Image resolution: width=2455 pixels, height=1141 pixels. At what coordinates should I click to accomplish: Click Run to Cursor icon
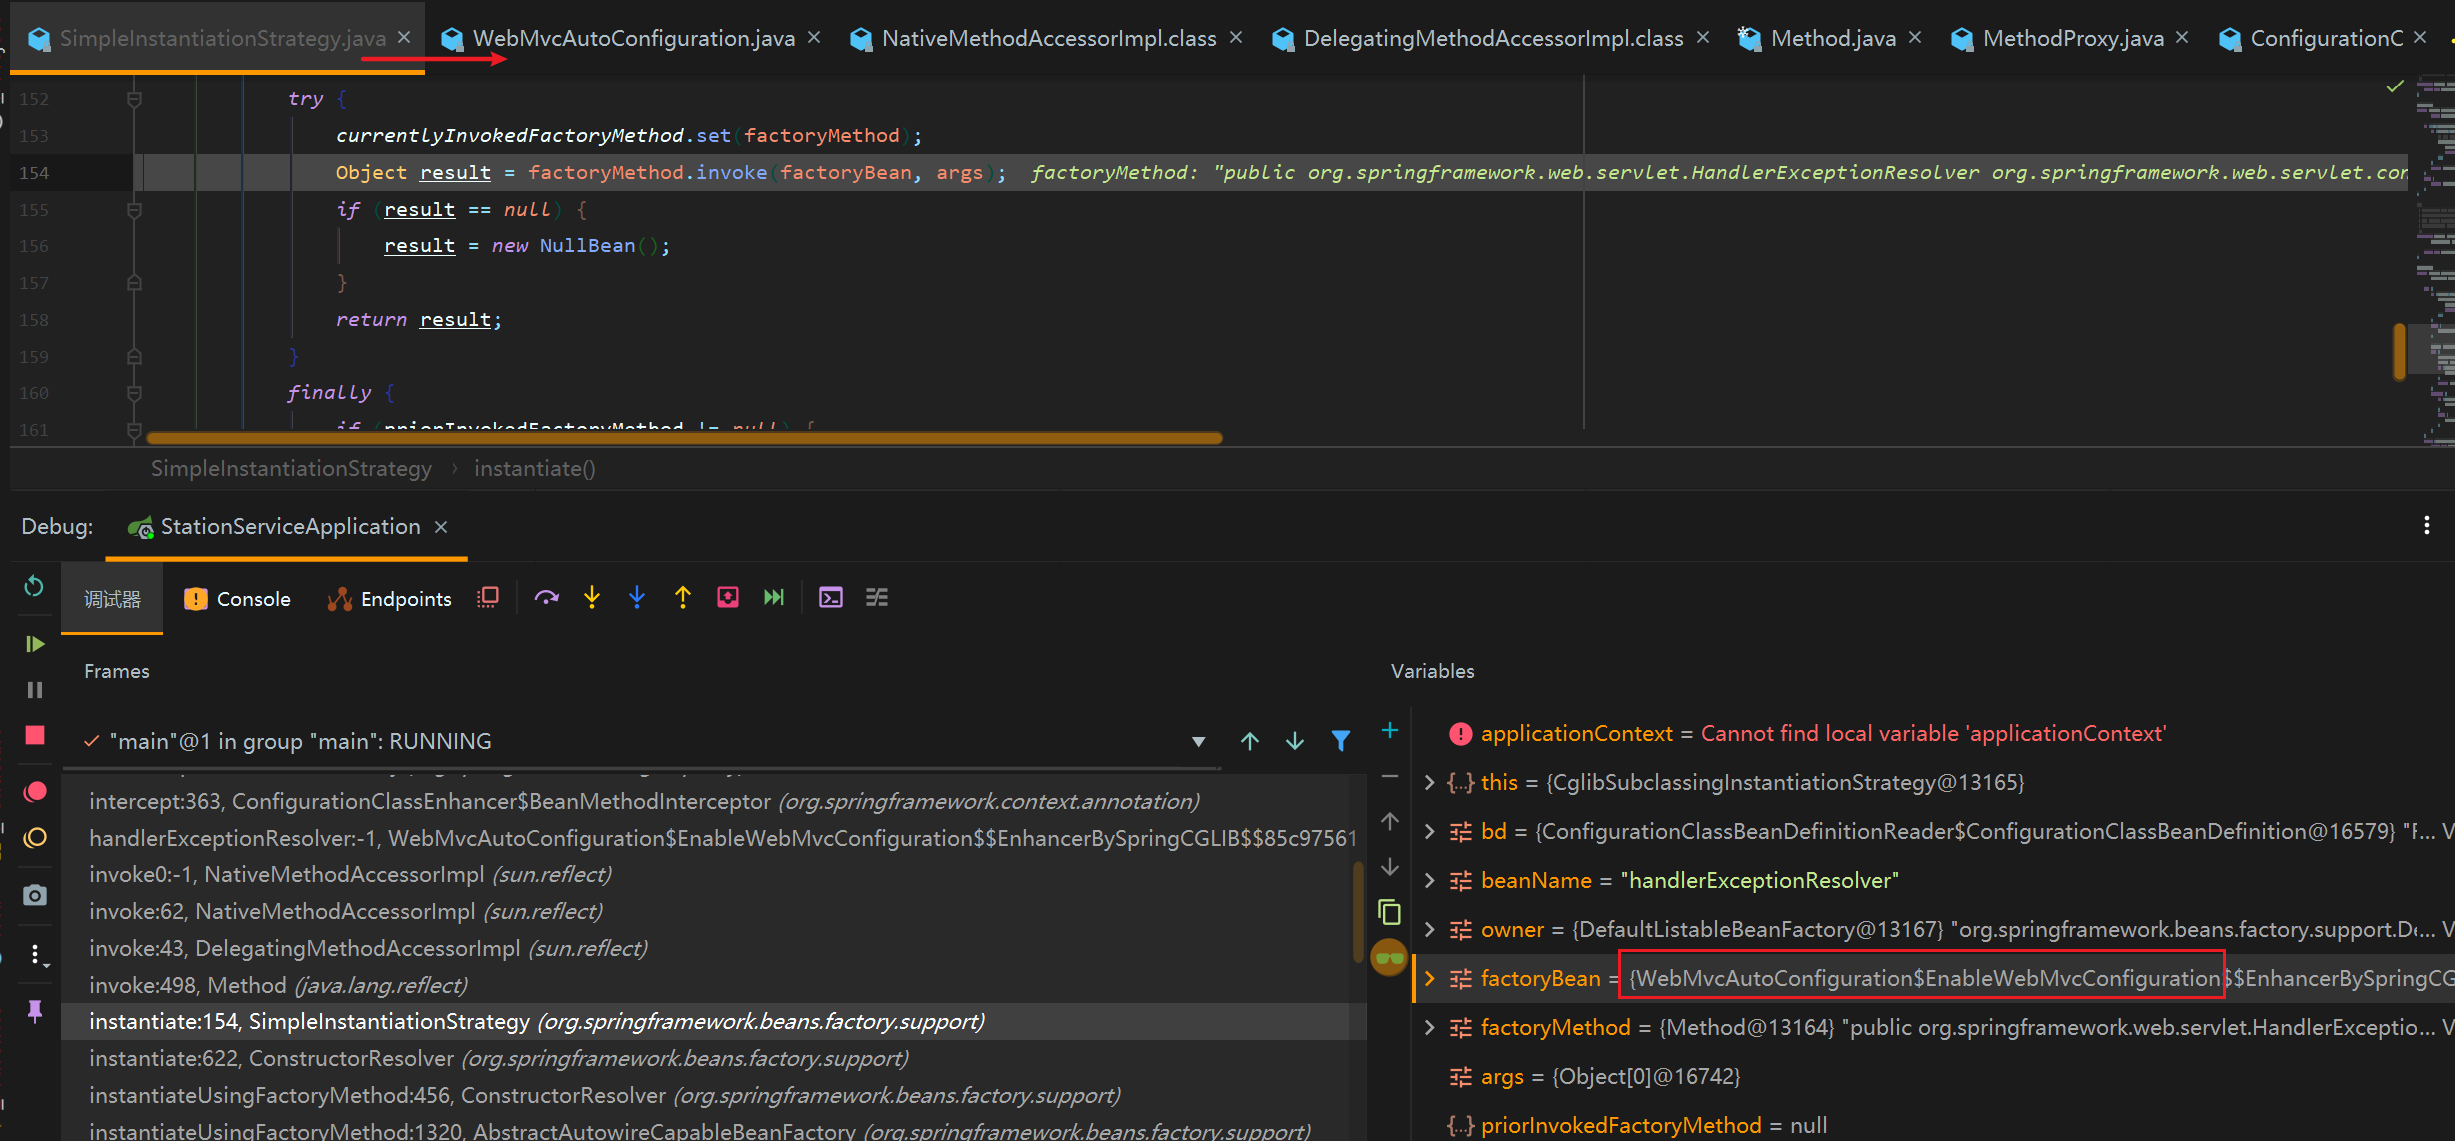coord(774,598)
